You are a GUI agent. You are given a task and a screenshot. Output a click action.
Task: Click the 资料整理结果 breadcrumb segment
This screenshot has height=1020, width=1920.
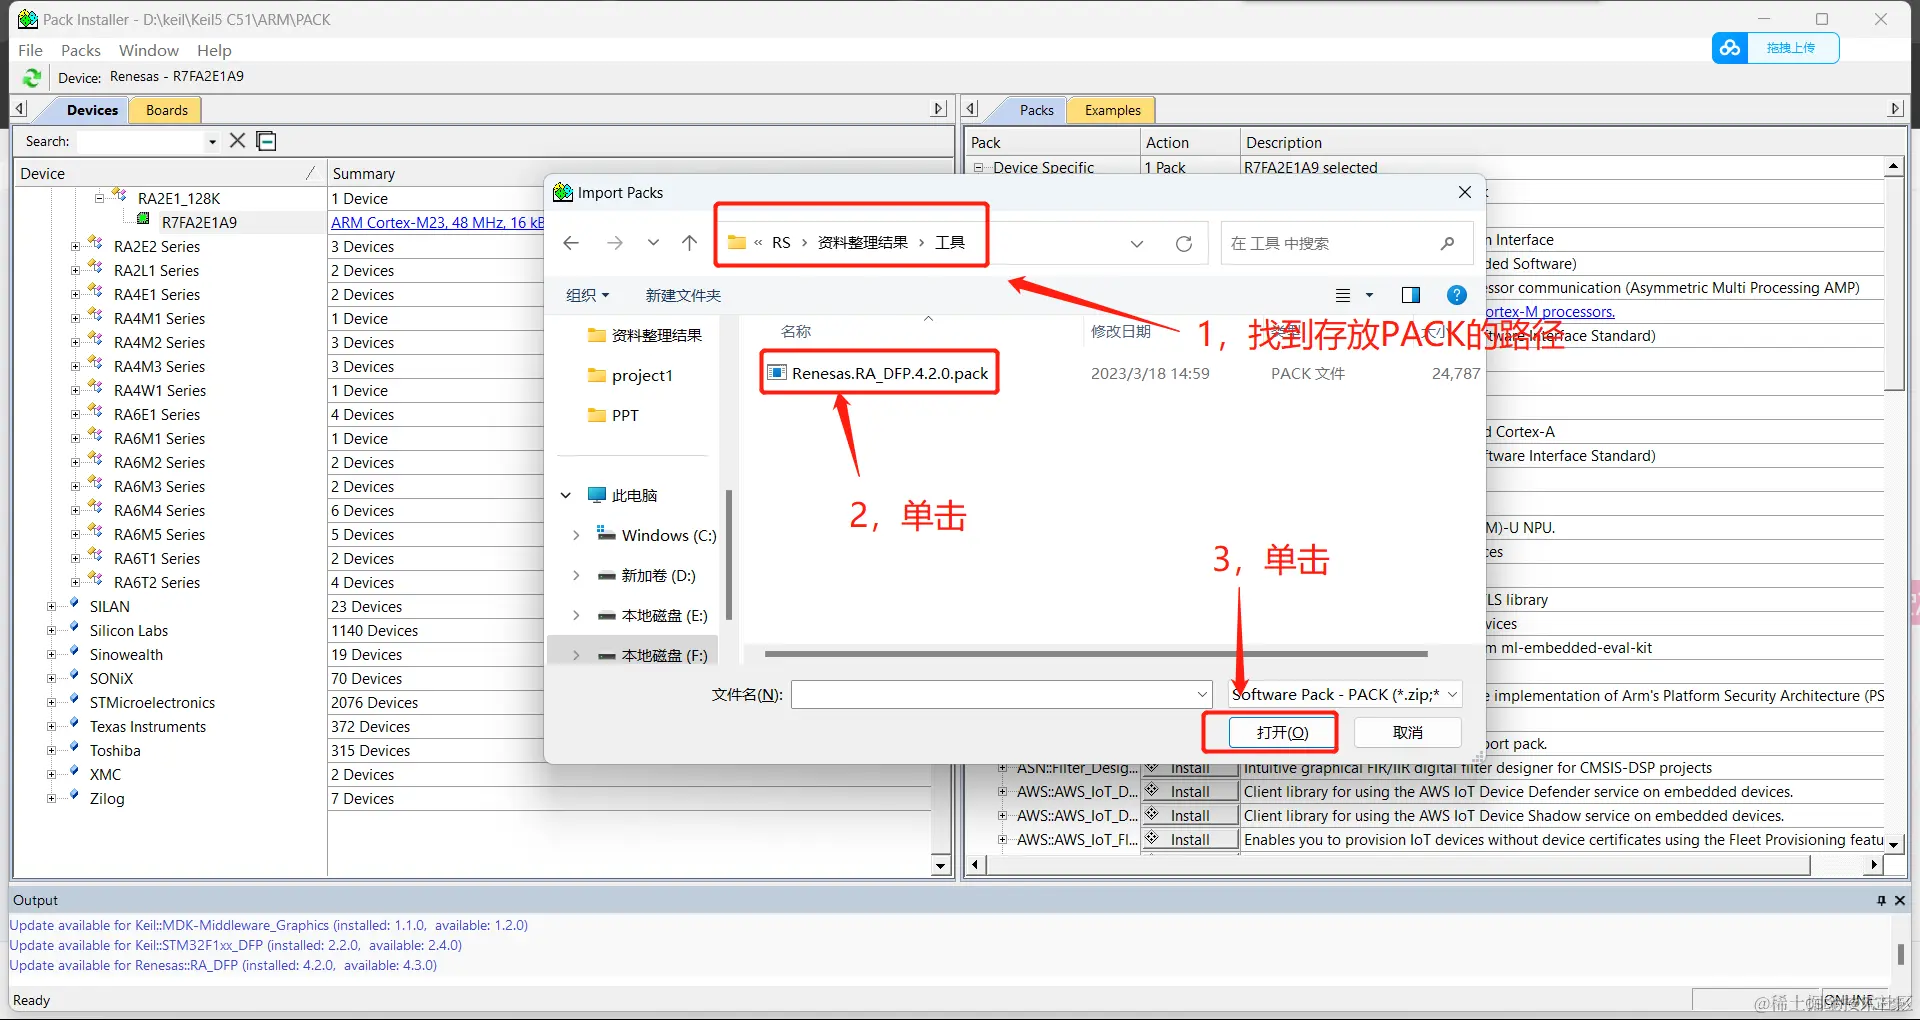point(862,242)
